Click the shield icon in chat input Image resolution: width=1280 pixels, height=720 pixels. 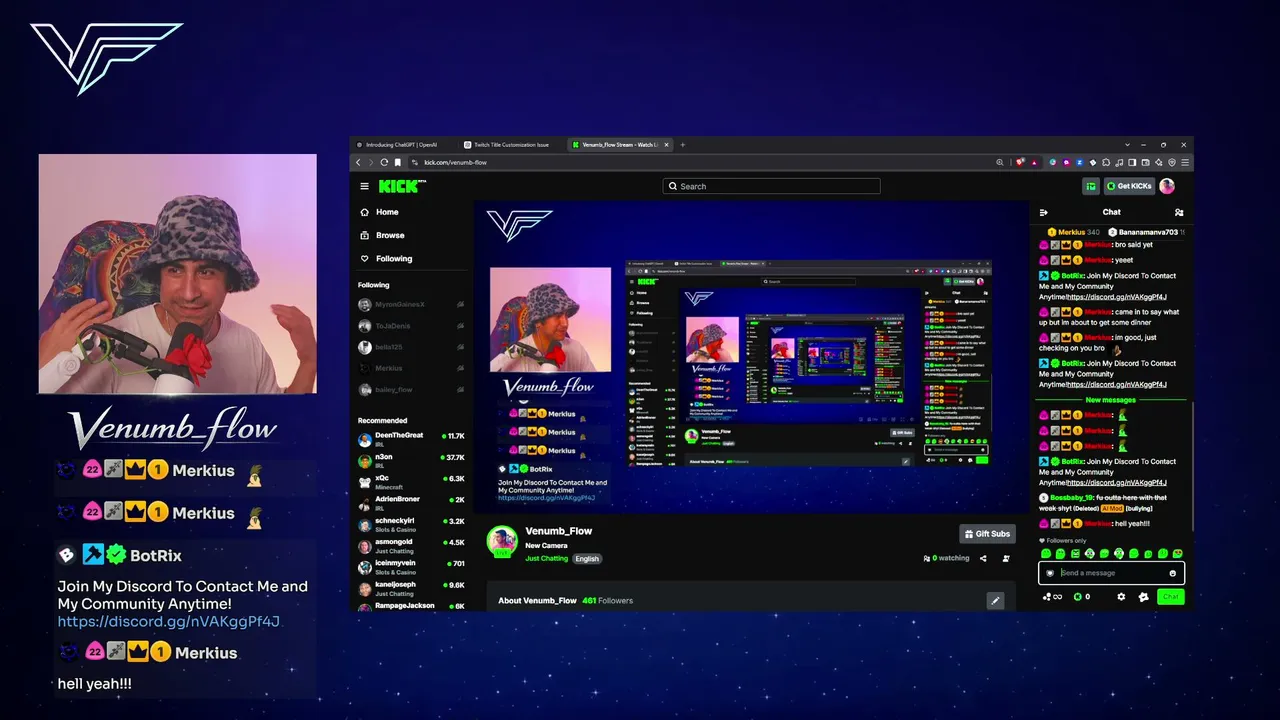[1050, 573]
